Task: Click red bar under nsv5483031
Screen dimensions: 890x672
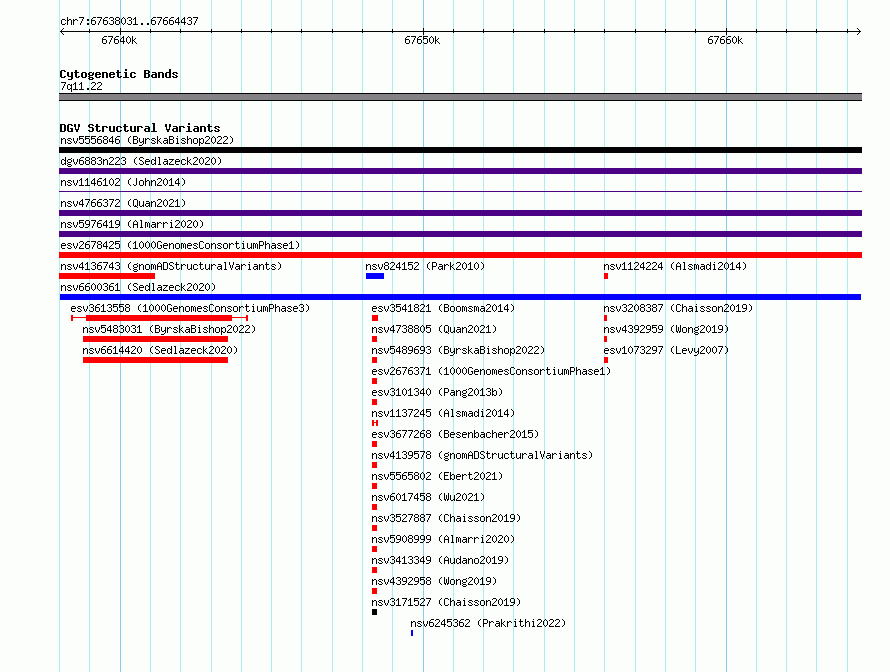Action: 156,339
